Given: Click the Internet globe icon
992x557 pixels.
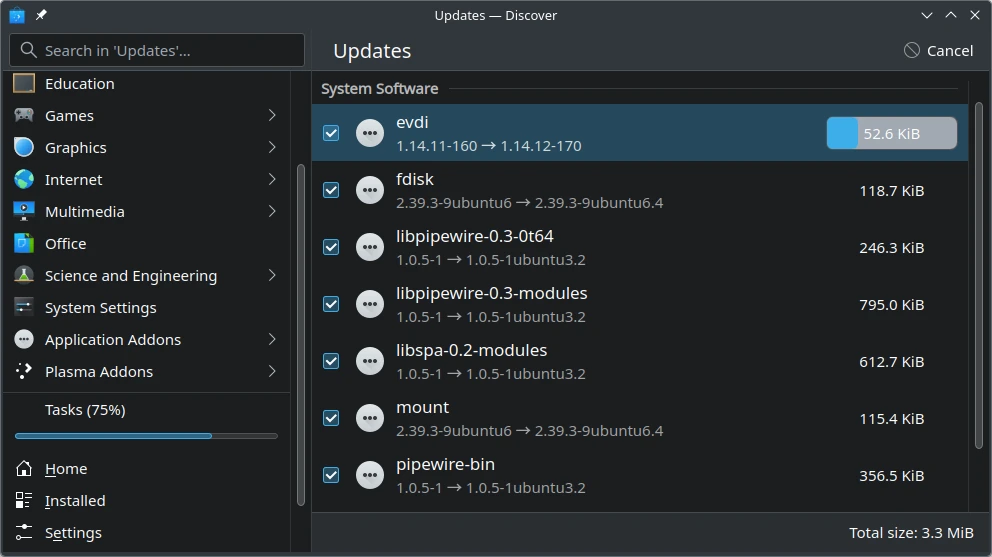Looking at the screenshot, I should [24, 180].
